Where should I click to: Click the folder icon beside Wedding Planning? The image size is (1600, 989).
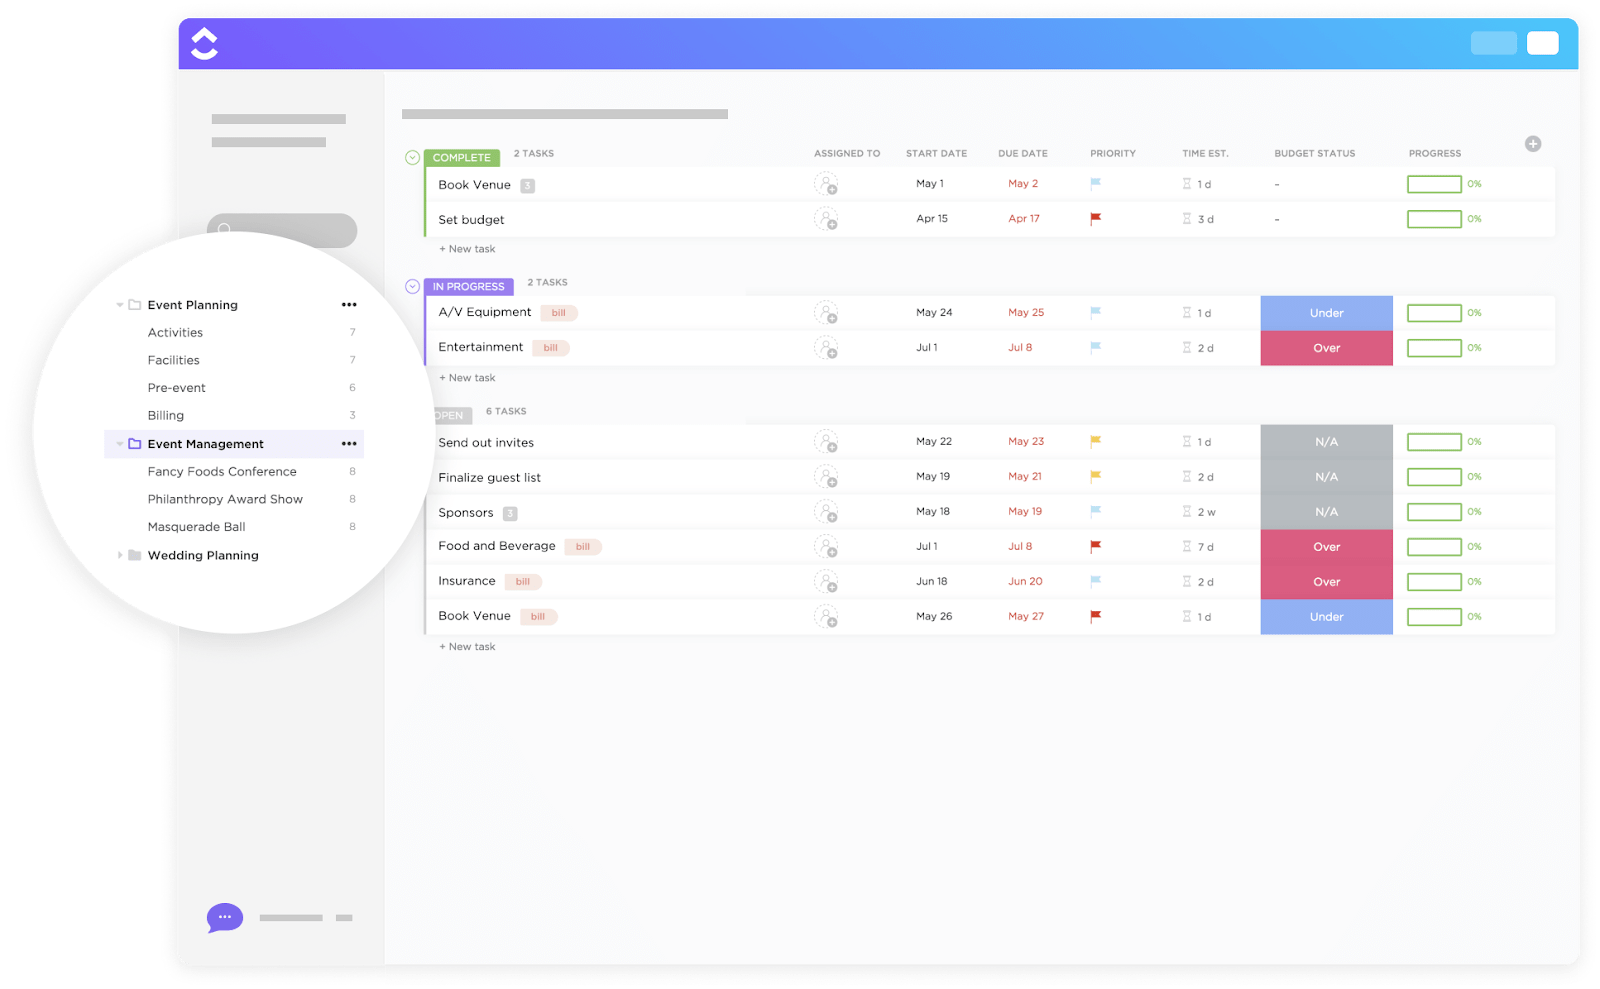[134, 555]
